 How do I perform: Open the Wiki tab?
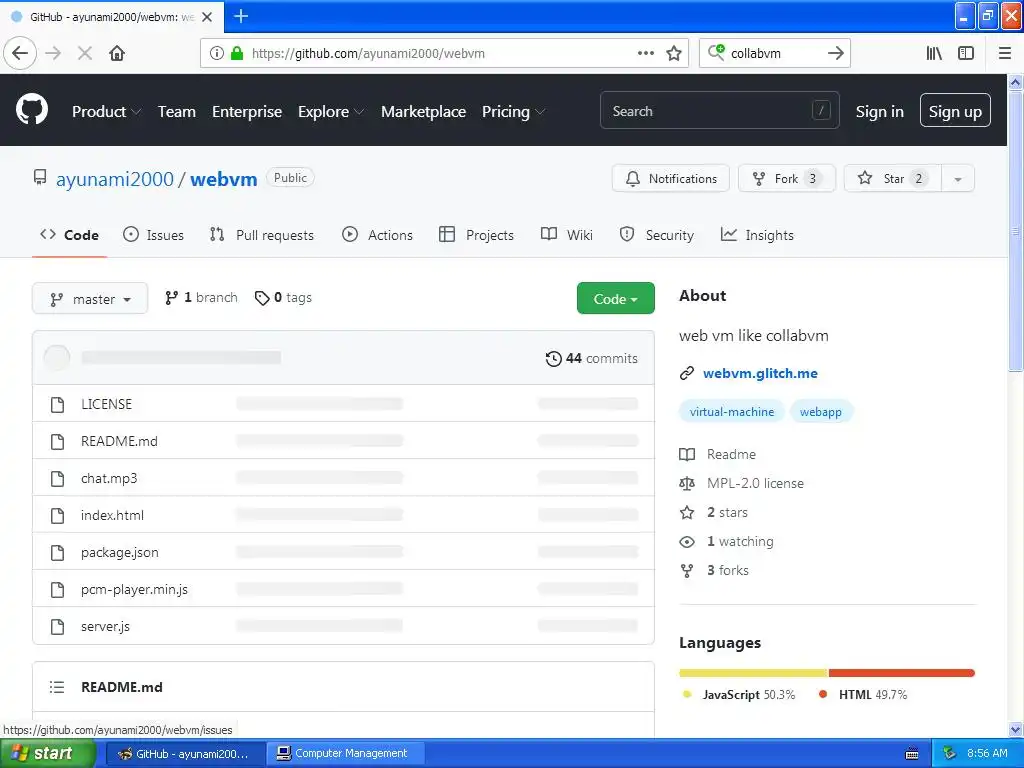(567, 235)
